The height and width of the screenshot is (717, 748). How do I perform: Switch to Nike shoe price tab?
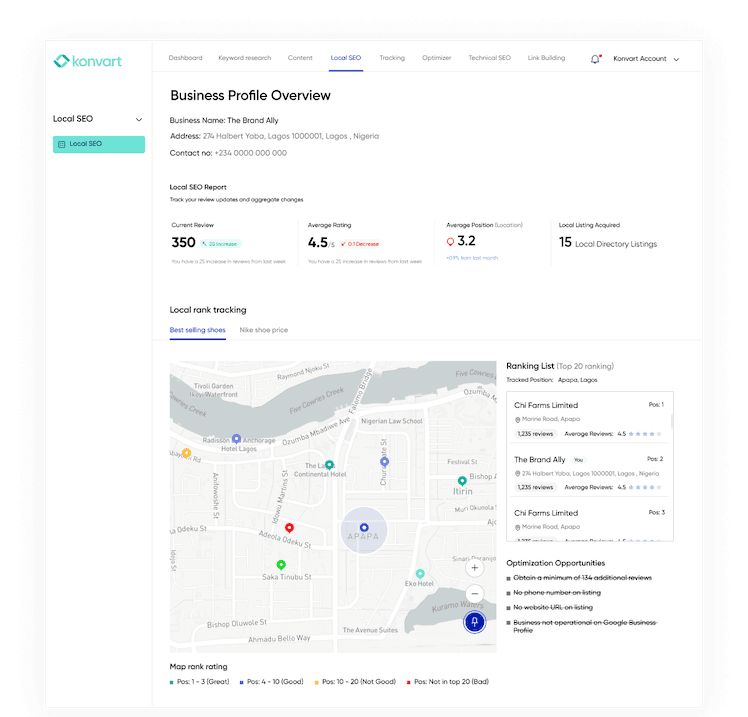tap(264, 330)
